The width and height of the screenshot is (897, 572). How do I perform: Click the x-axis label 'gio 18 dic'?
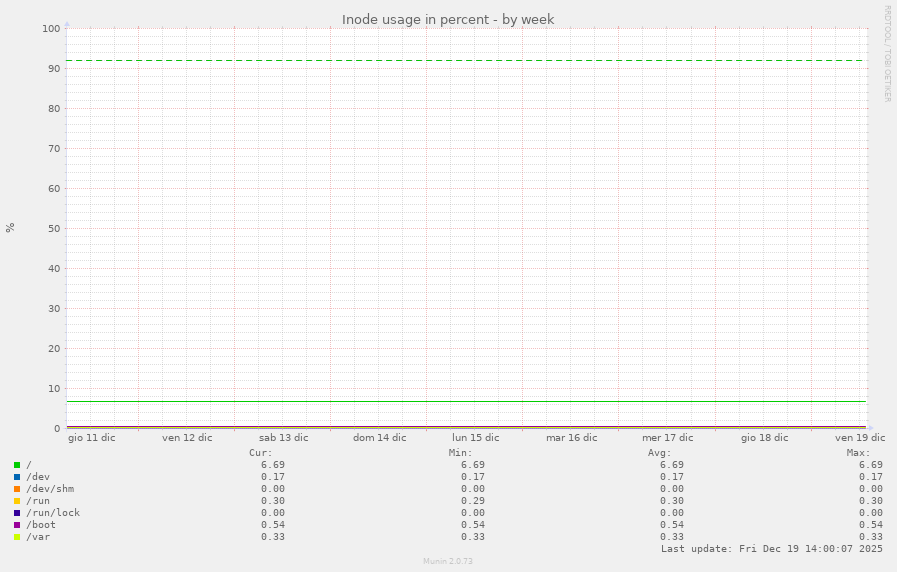(764, 438)
